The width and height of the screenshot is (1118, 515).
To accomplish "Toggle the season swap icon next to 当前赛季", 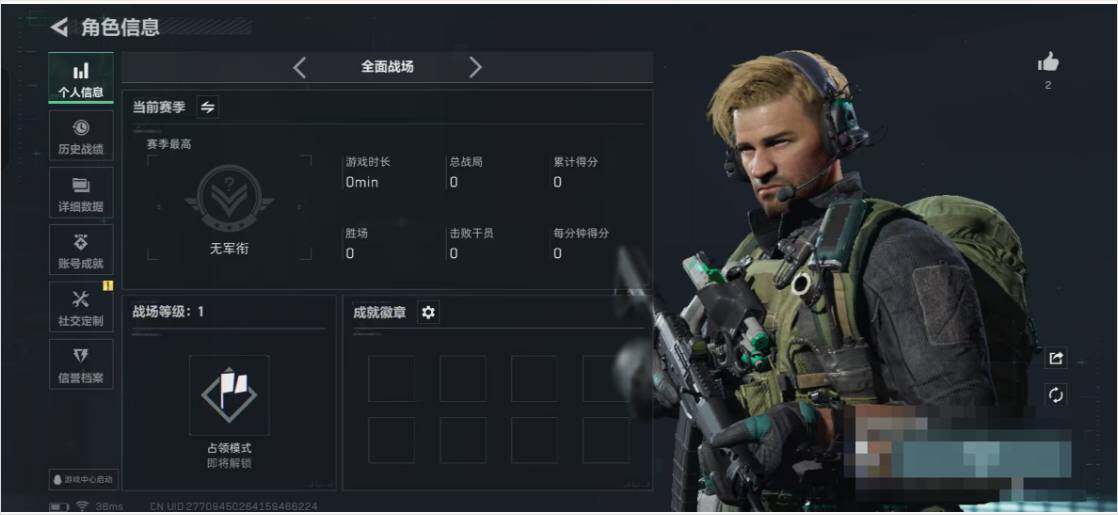I will click(207, 107).
